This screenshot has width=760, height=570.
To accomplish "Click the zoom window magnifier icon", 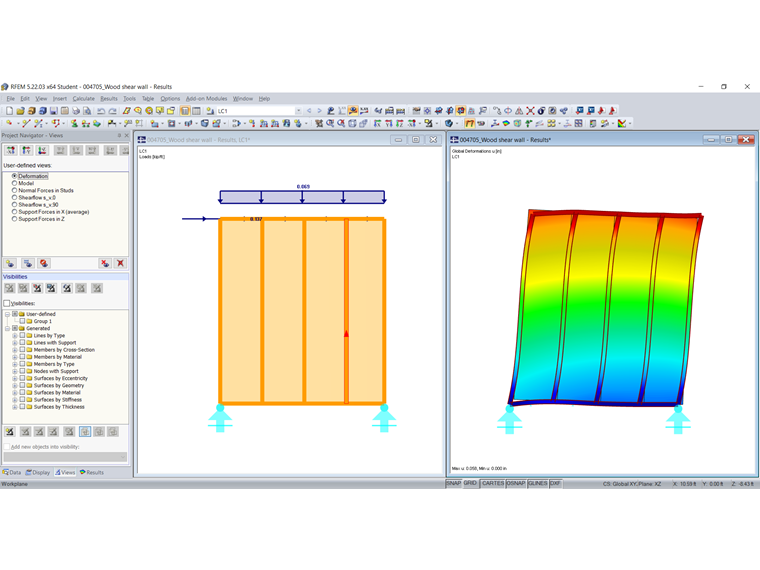I will pyautogui.click(x=330, y=124).
